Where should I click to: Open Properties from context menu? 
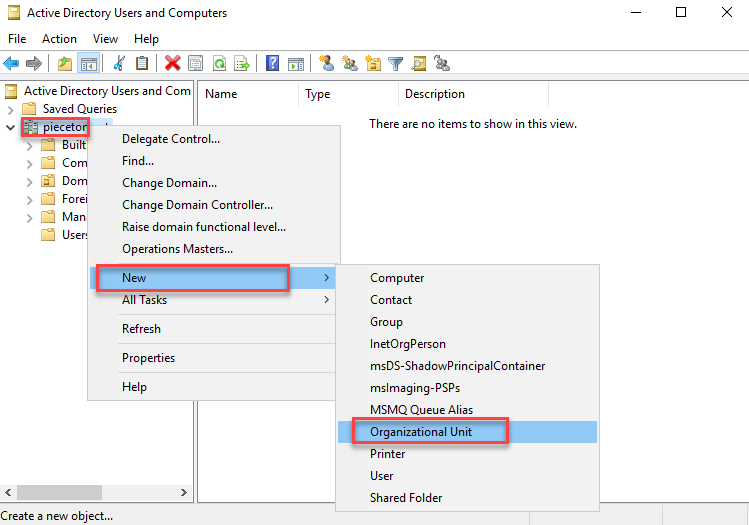click(x=214, y=358)
